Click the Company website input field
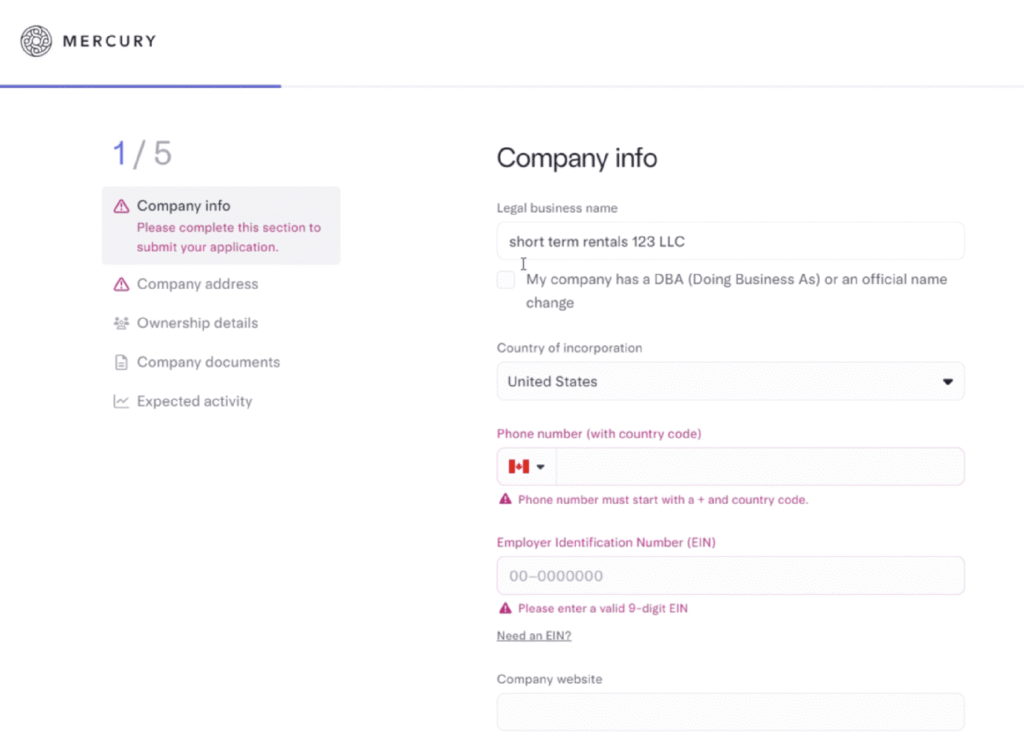This screenshot has height=752, width=1024. [730, 712]
